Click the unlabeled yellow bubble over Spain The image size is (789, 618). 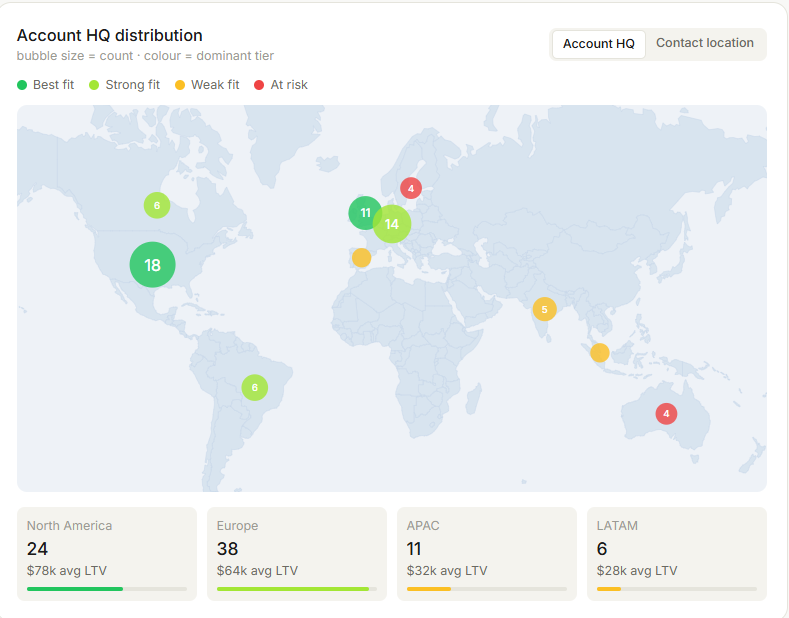pos(361,258)
